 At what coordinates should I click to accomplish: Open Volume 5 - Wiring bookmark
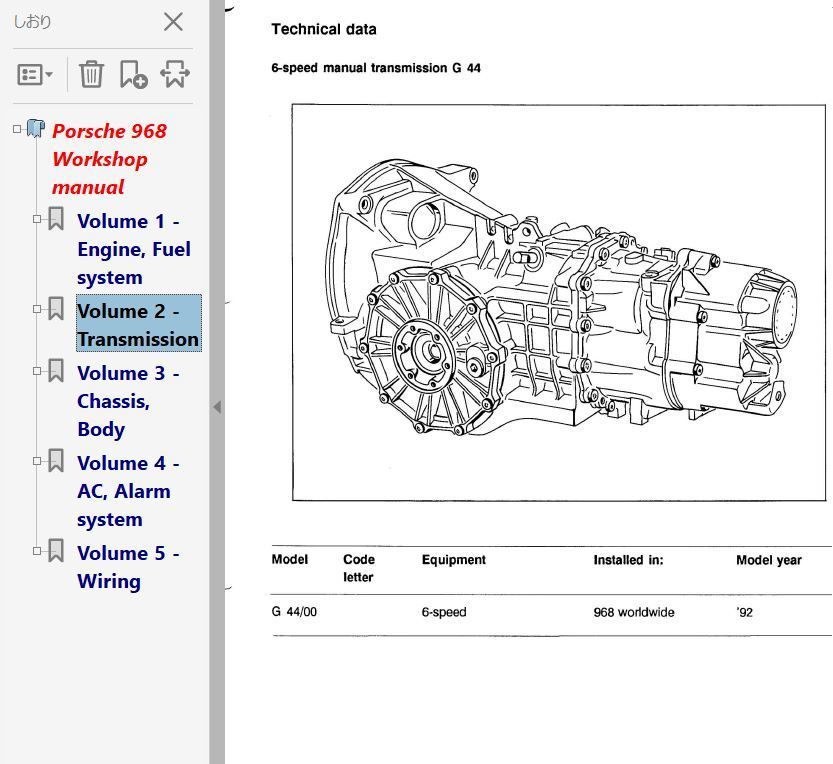click(128, 567)
